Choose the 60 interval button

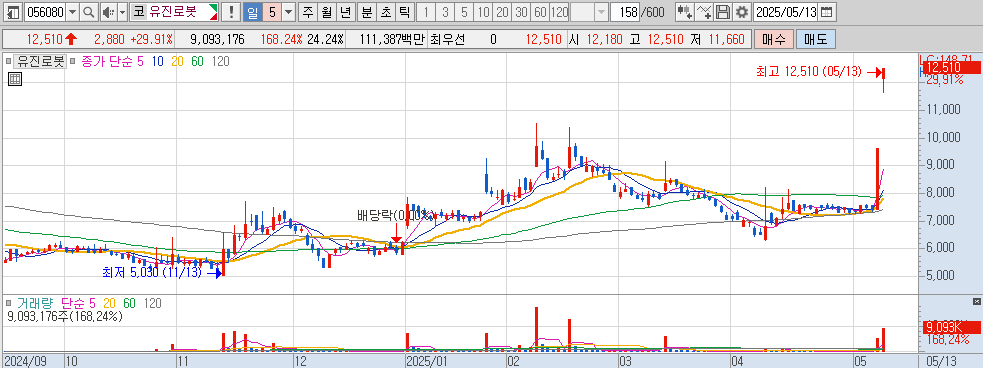[x=539, y=11]
